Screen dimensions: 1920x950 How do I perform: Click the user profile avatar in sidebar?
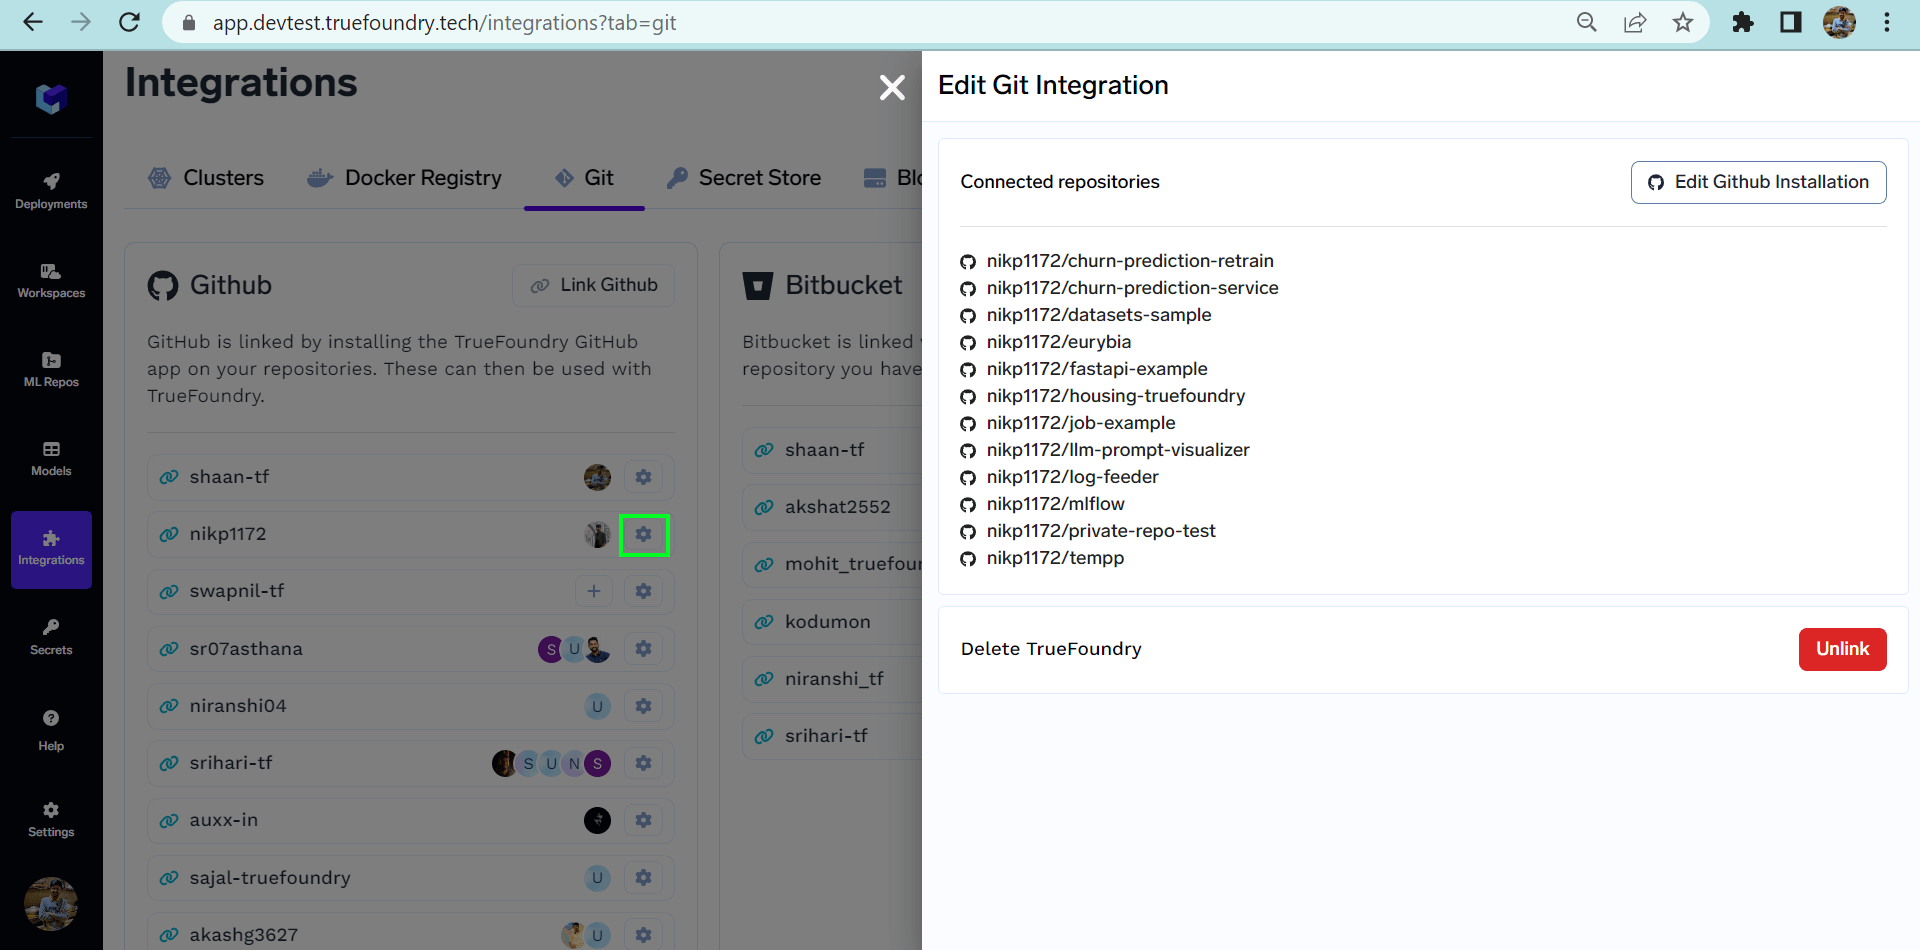(x=51, y=904)
